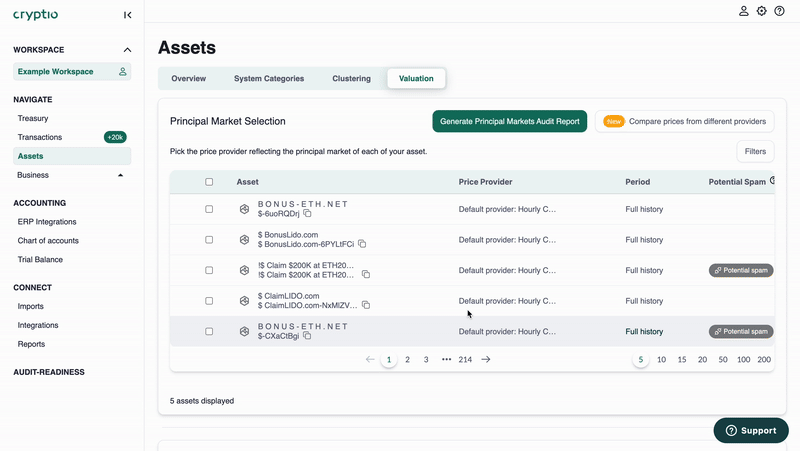Screen dimensions: 800x451
Task: Expand the Audit-Readiness section
Action: tap(49, 372)
